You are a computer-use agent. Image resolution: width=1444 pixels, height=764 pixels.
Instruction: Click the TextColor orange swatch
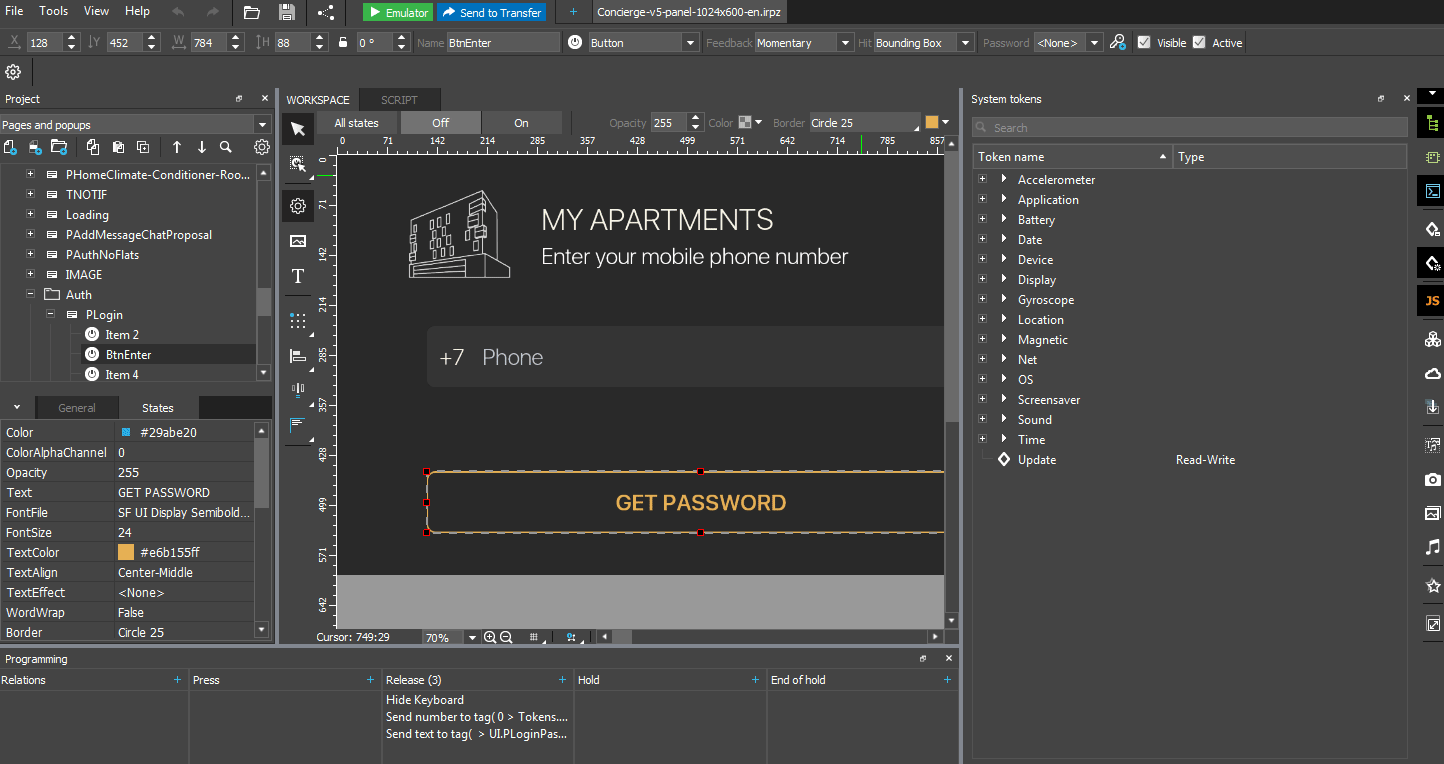point(126,553)
